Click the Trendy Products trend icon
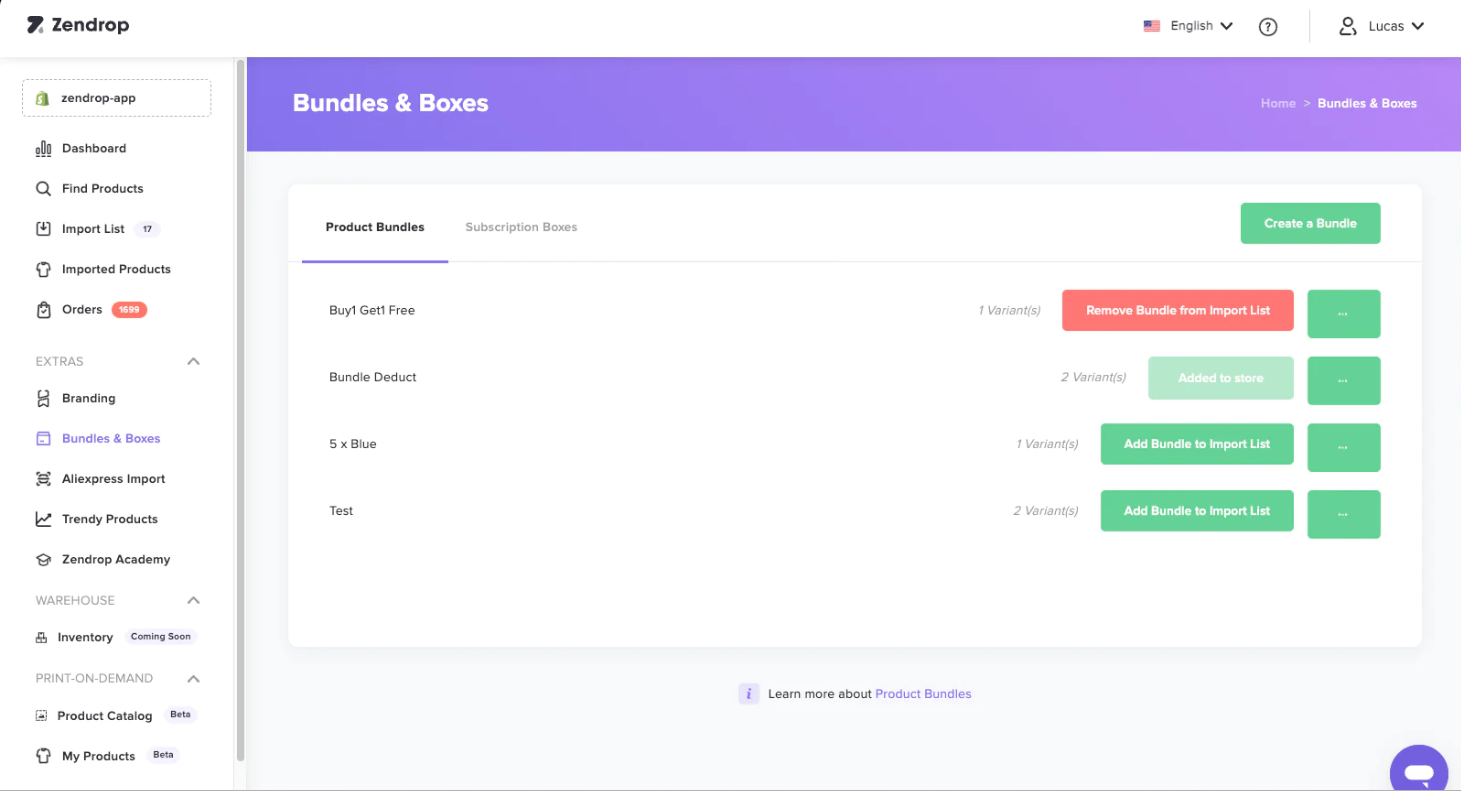The height and width of the screenshot is (791, 1461). point(43,519)
